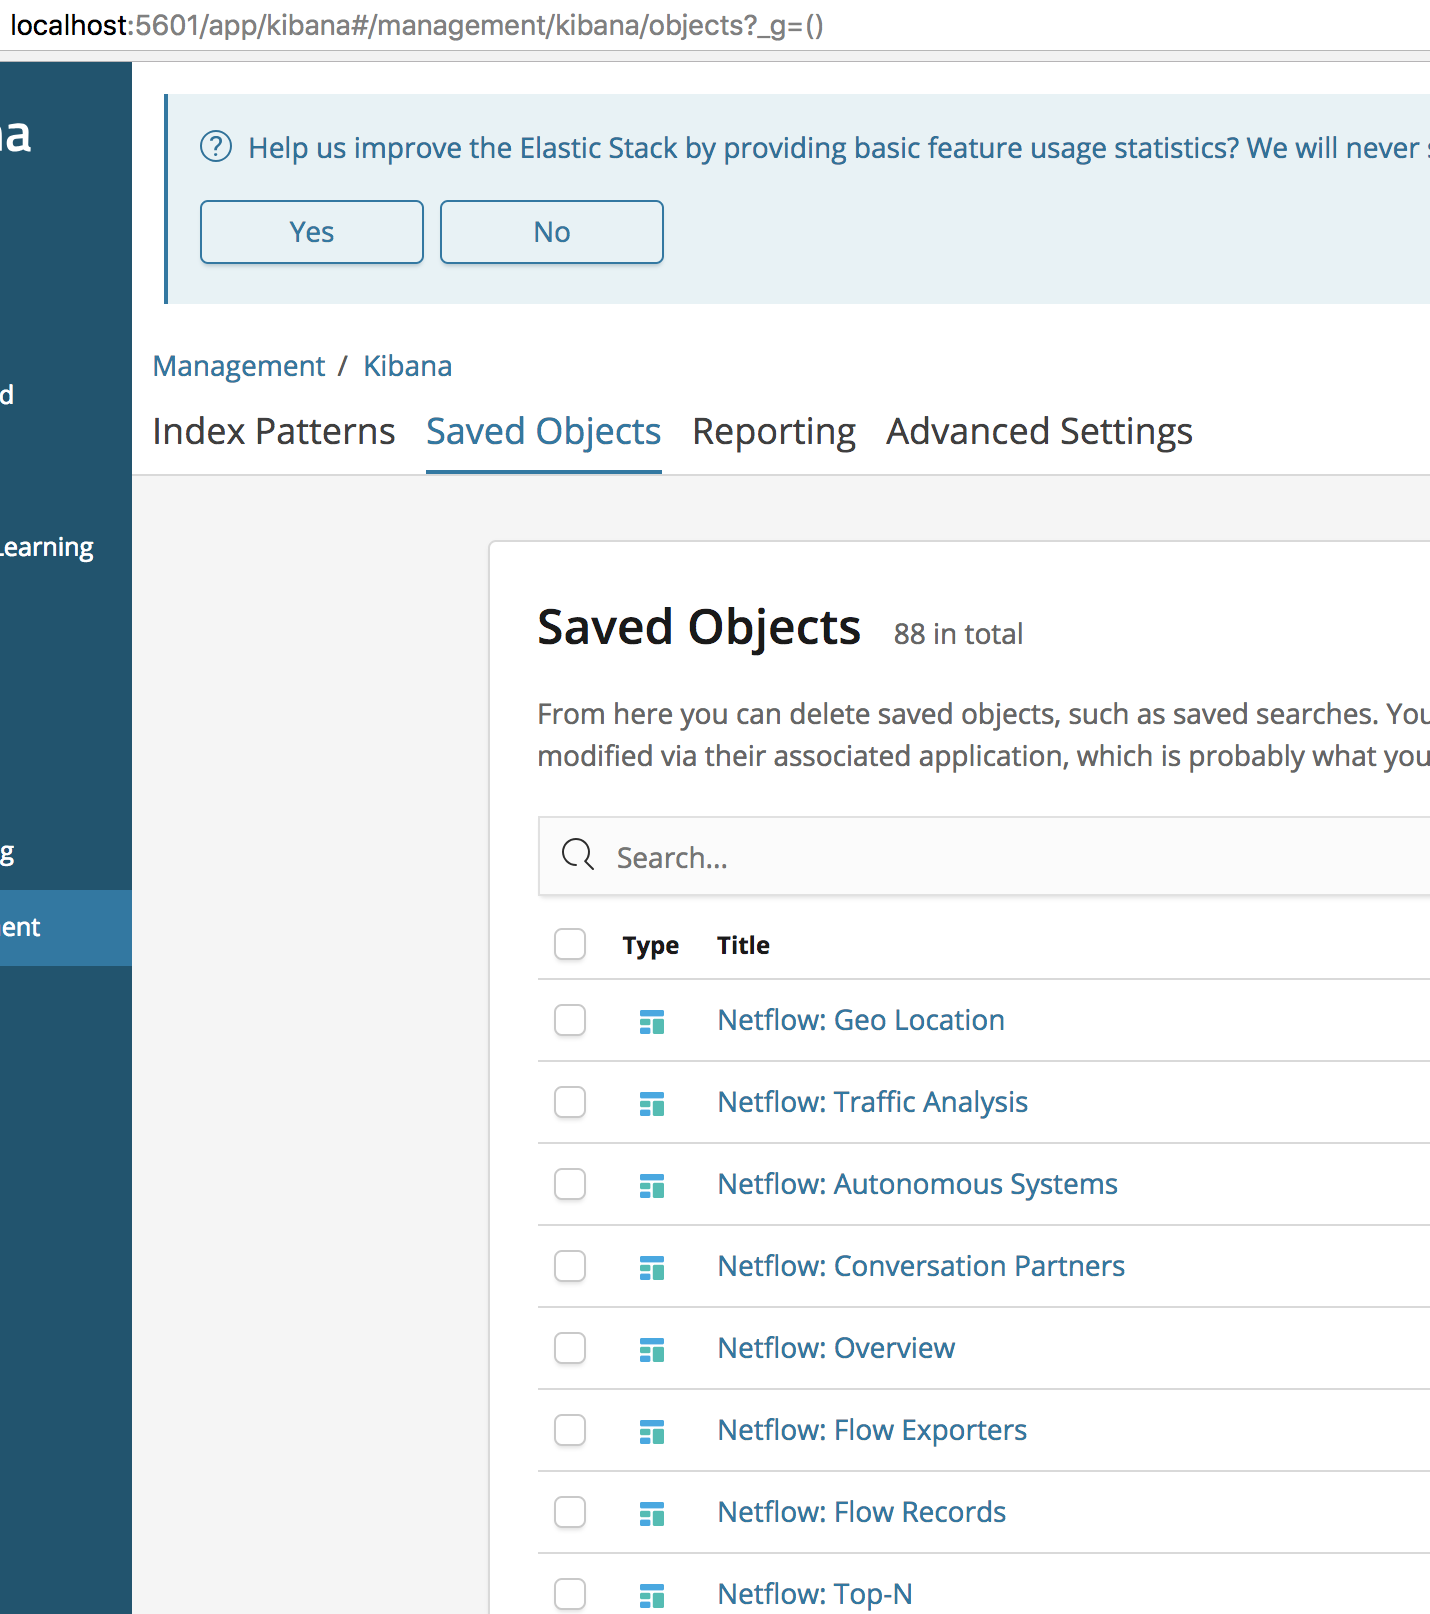
Task: Click dashboard icon for Netflow: Traffic Analysis
Action: (x=652, y=1103)
